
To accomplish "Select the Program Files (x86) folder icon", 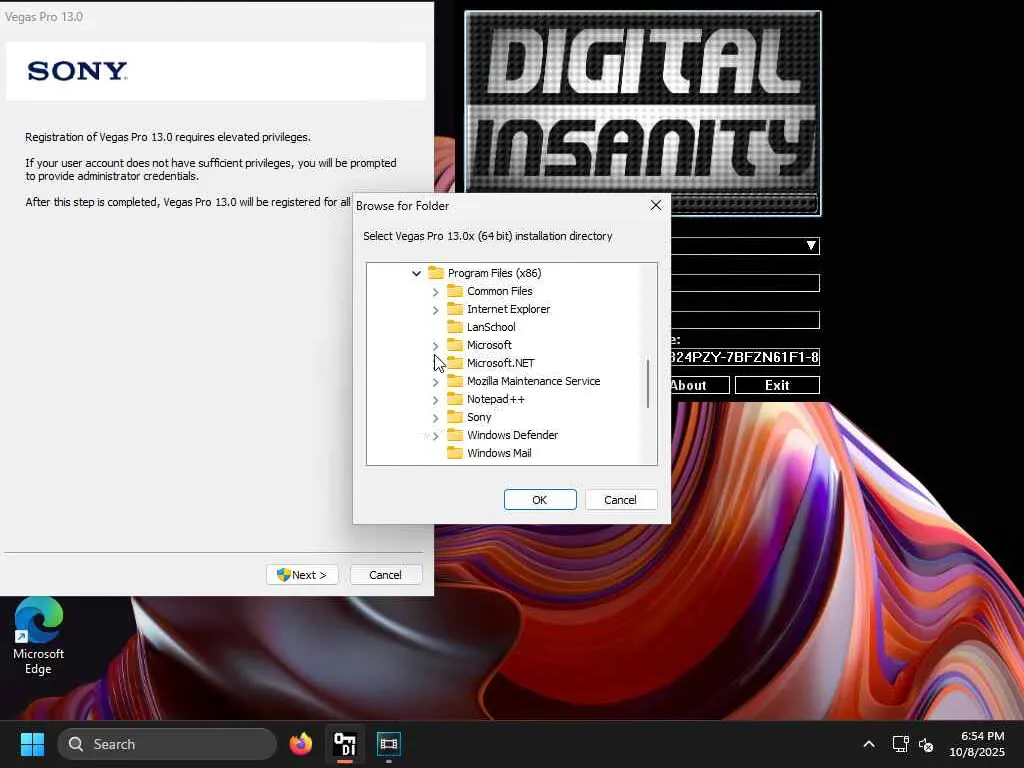I will (x=436, y=273).
